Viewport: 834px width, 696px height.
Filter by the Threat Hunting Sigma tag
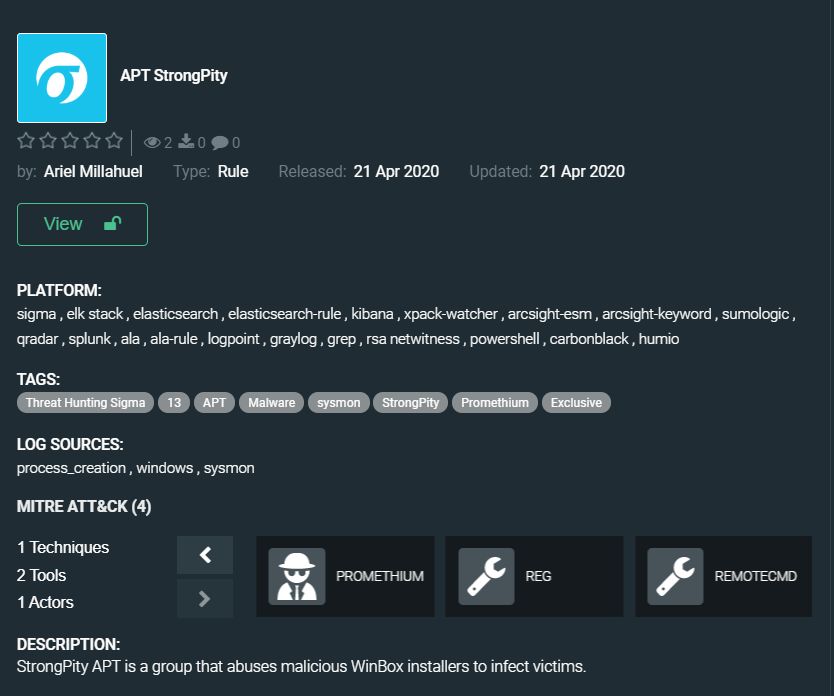pyautogui.click(x=85, y=402)
